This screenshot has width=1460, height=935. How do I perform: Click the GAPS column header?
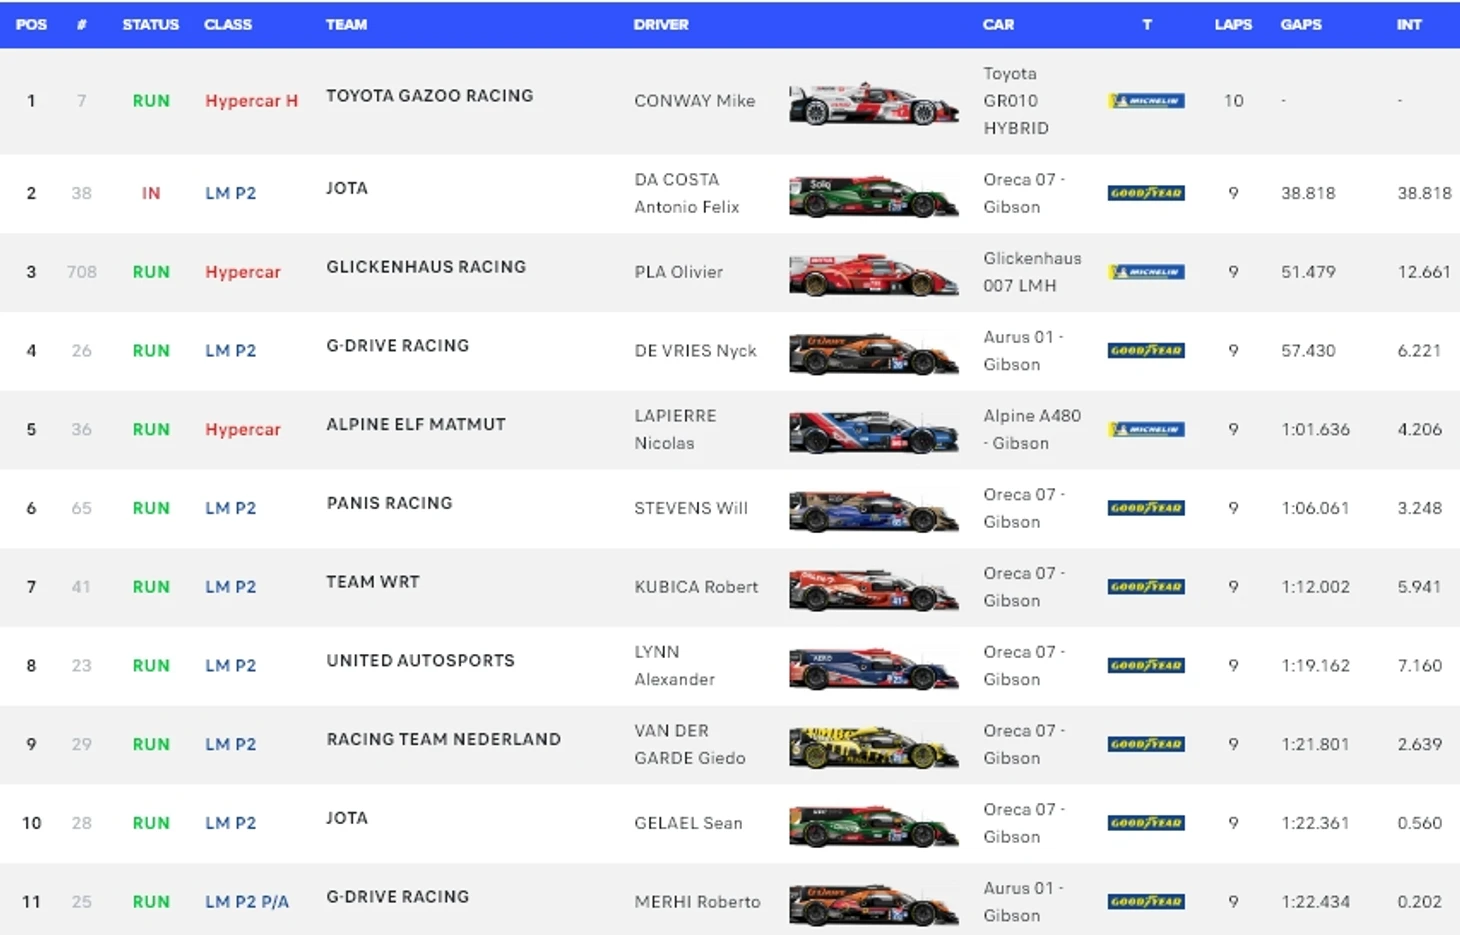coord(1301,24)
